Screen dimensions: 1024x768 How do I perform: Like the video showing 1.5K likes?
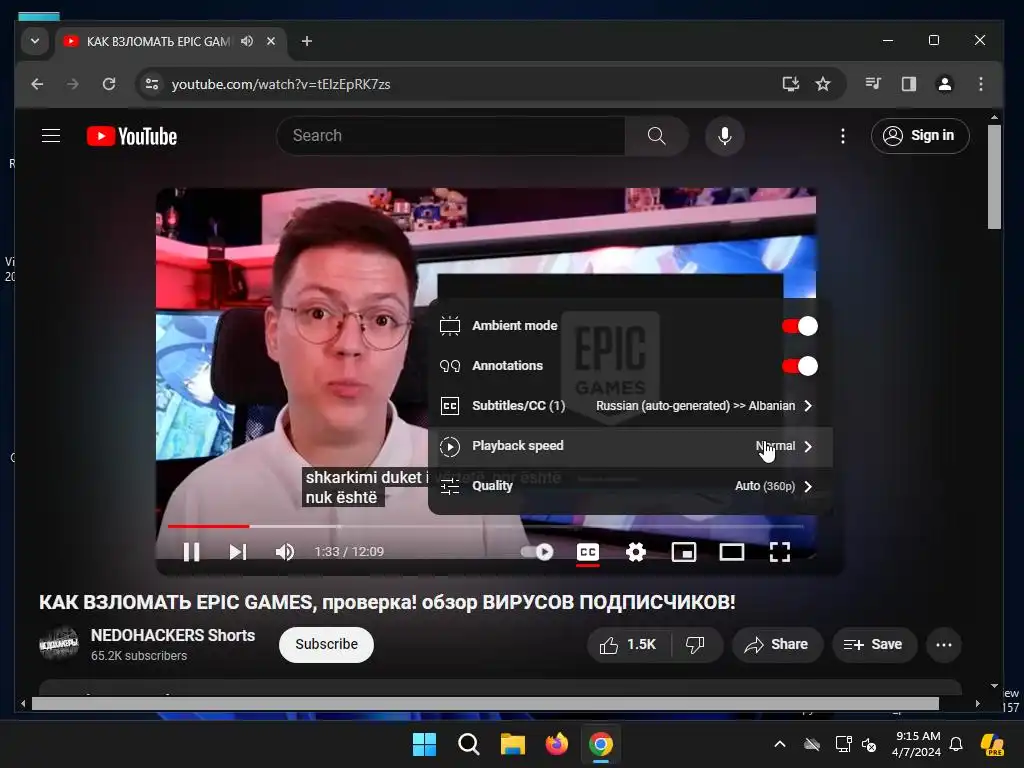(628, 645)
